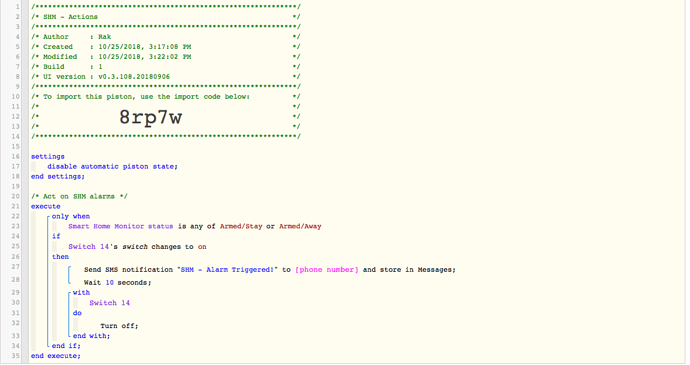Select 'disable automatic piston state;' statement

coord(112,166)
